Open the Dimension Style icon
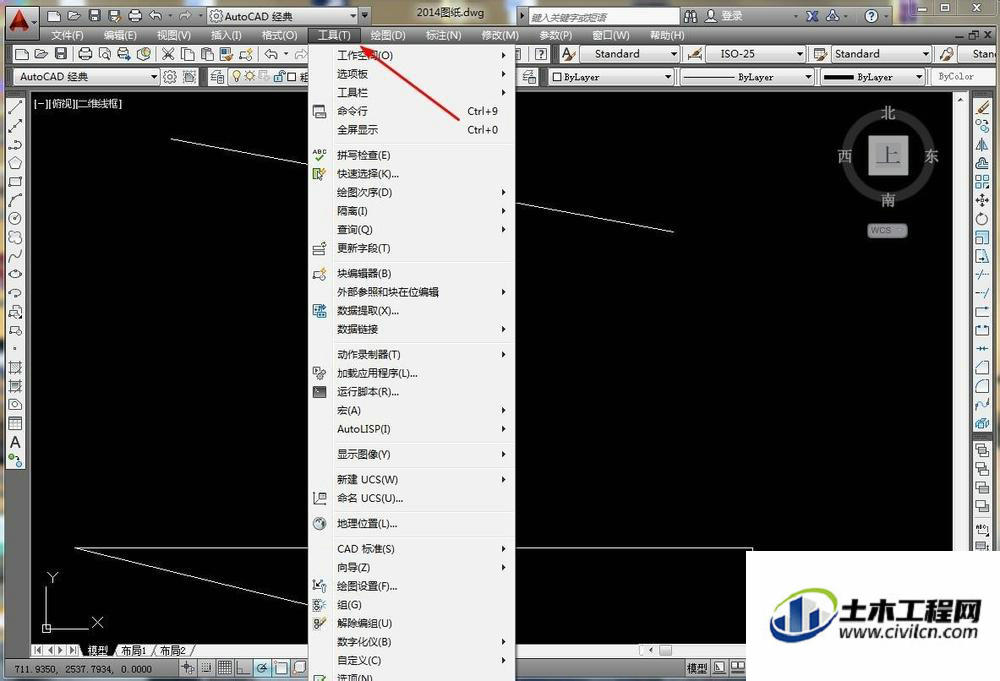Viewport: 1000px width, 681px height. (x=695, y=54)
